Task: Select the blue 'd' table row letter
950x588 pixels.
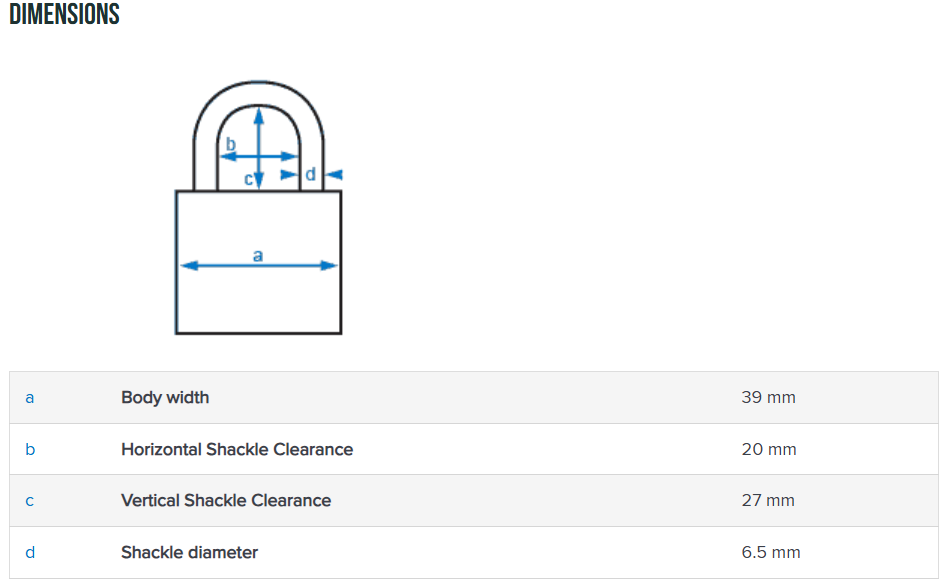Action: tap(29, 553)
